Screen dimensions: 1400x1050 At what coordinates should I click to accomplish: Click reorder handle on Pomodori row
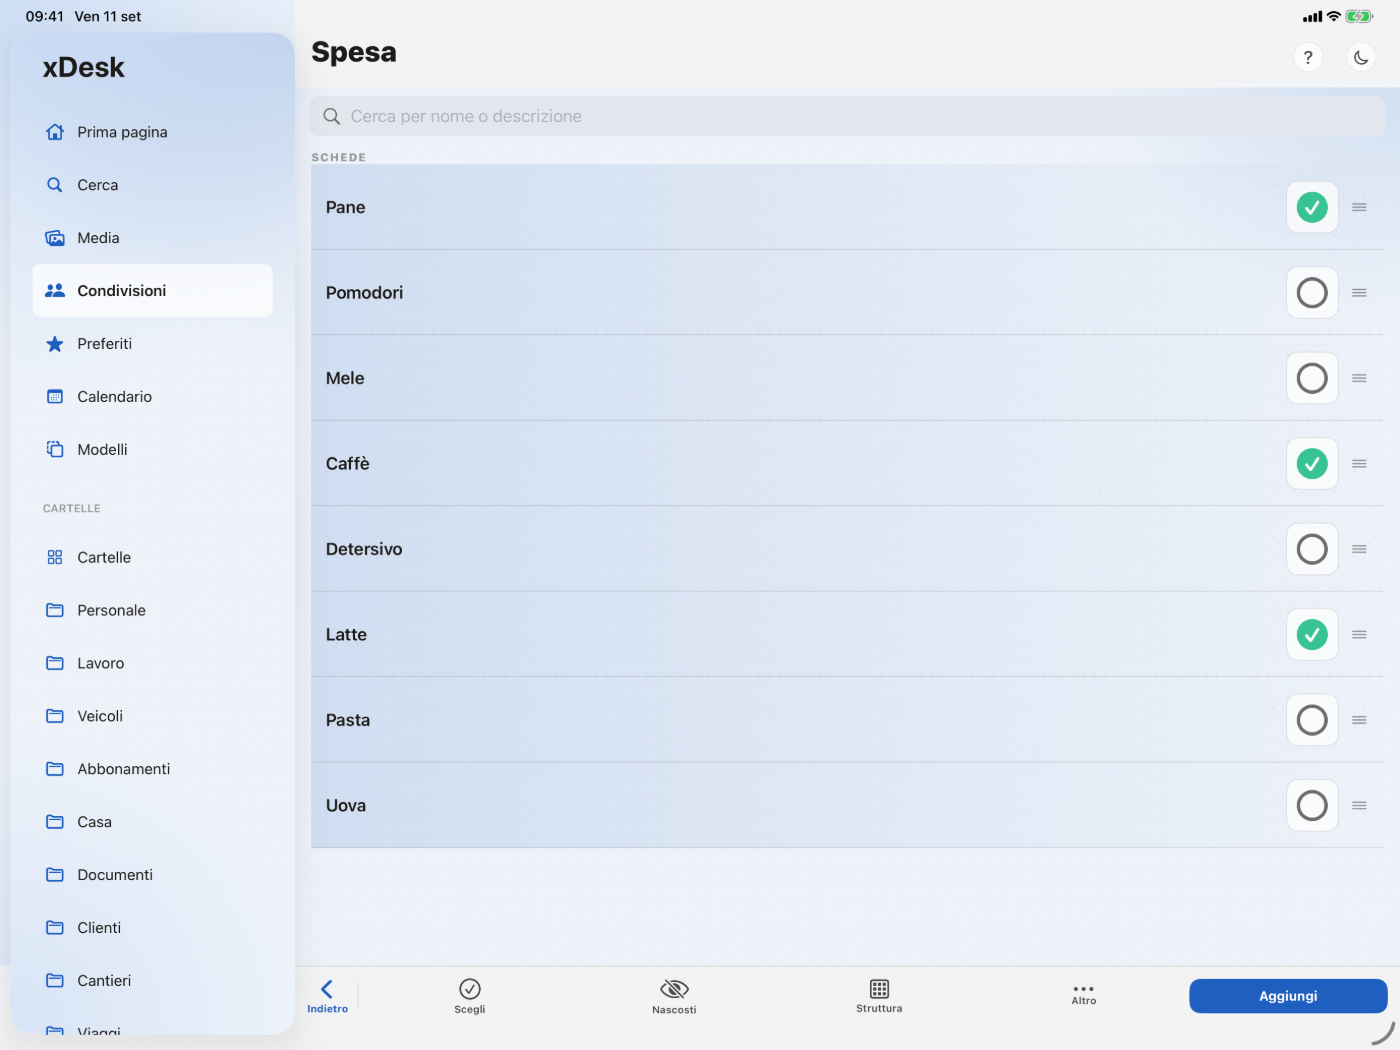[1359, 293]
